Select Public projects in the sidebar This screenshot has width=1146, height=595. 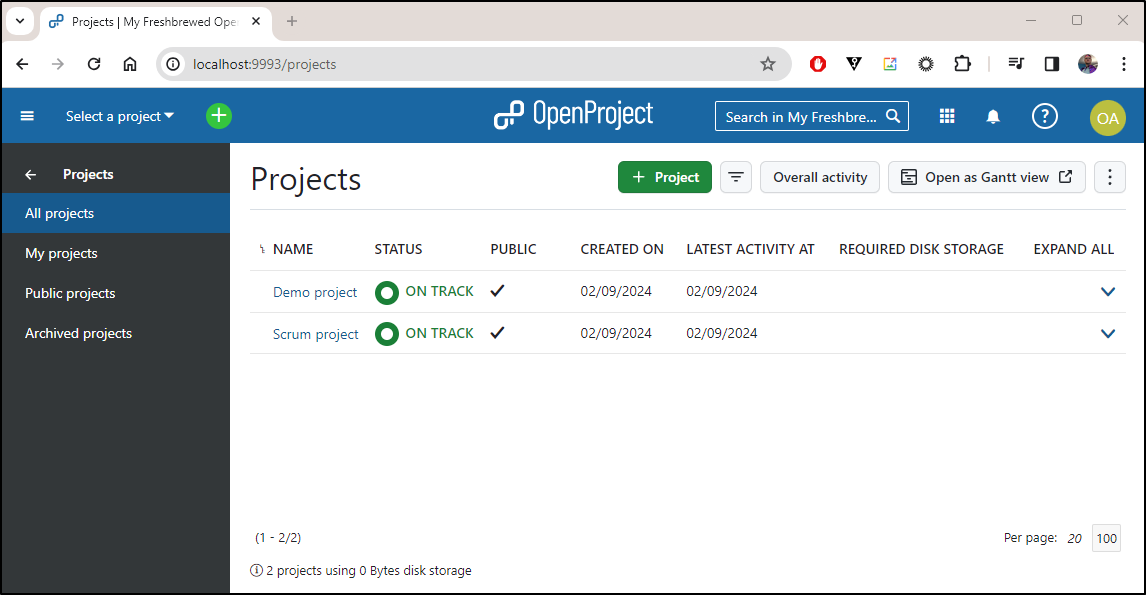[116, 293]
